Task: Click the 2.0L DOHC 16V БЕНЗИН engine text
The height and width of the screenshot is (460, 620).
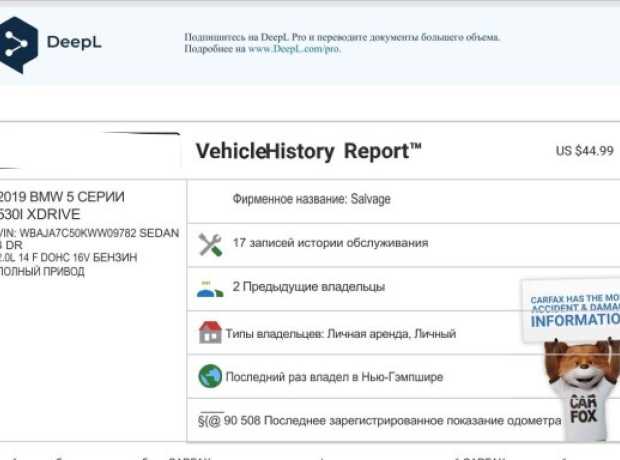Action: [68, 257]
